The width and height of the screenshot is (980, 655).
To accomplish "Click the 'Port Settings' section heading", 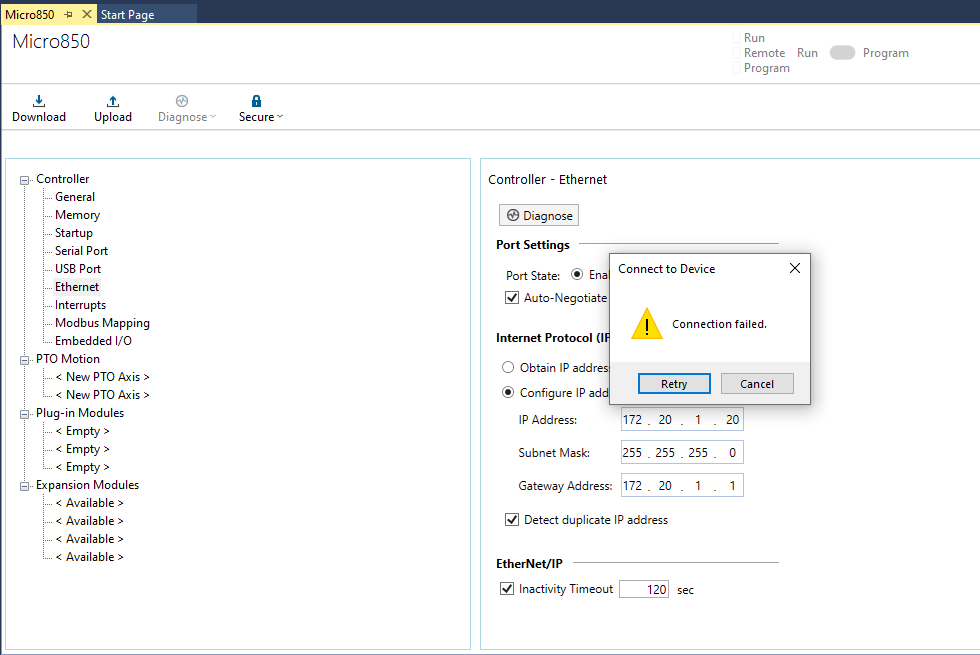I will pyautogui.click(x=532, y=245).
